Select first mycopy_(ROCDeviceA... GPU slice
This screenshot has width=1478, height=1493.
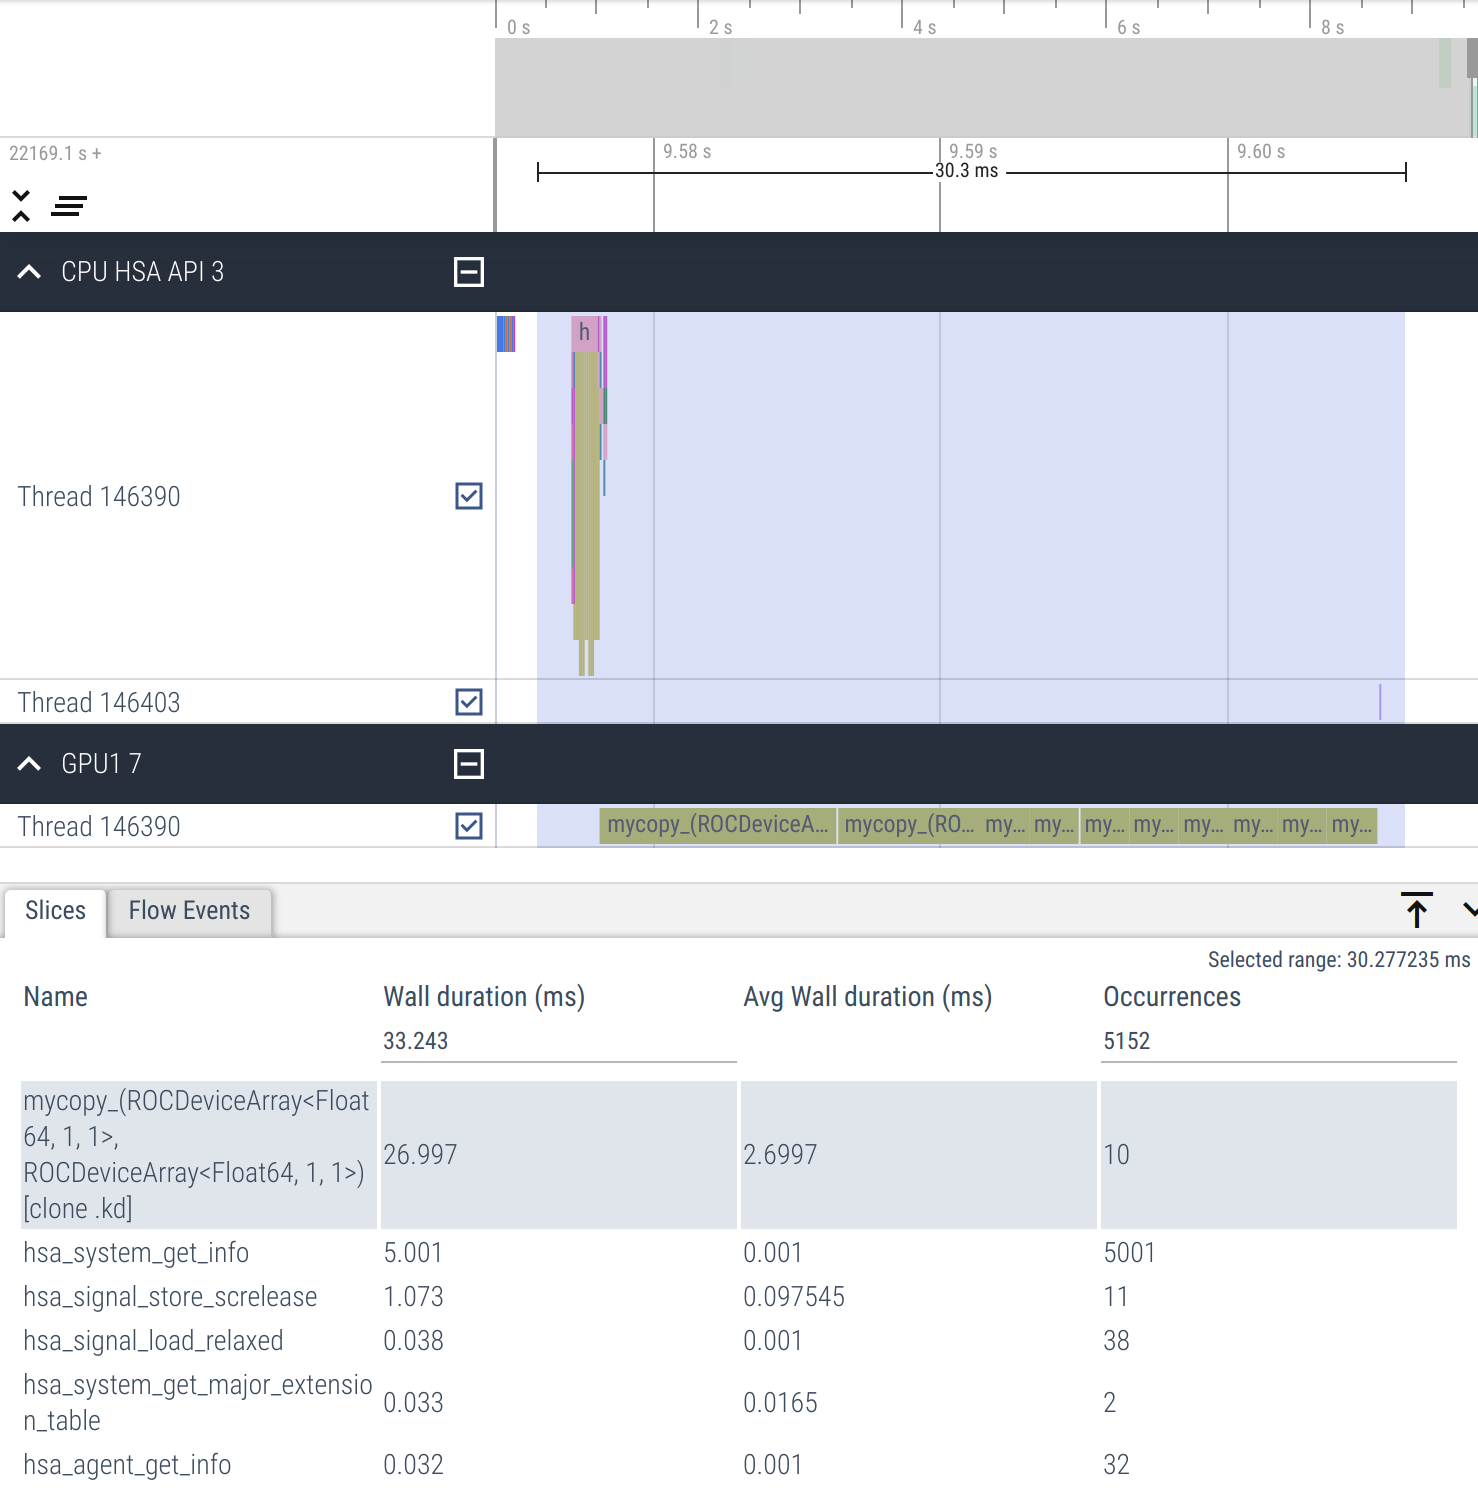click(717, 825)
